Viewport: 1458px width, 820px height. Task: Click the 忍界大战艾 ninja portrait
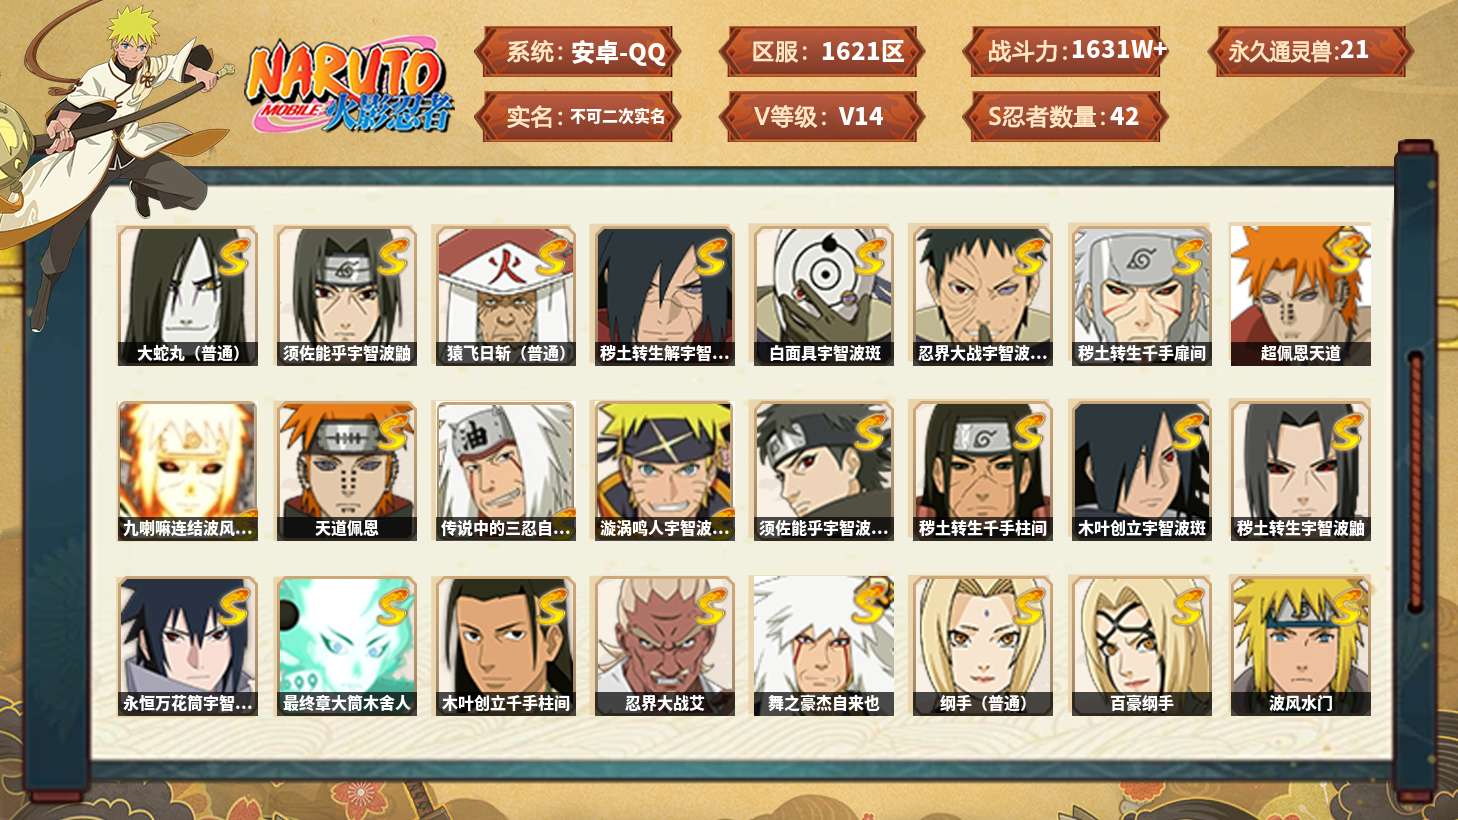(x=664, y=646)
